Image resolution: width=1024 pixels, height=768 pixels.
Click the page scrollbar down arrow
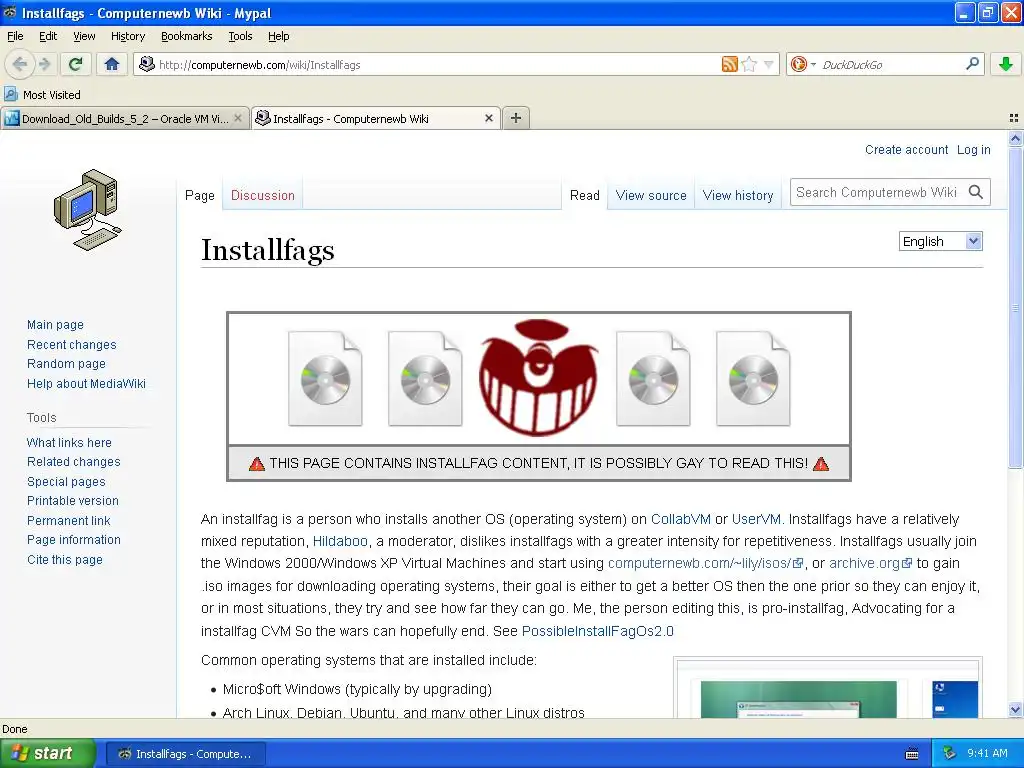click(1015, 710)
